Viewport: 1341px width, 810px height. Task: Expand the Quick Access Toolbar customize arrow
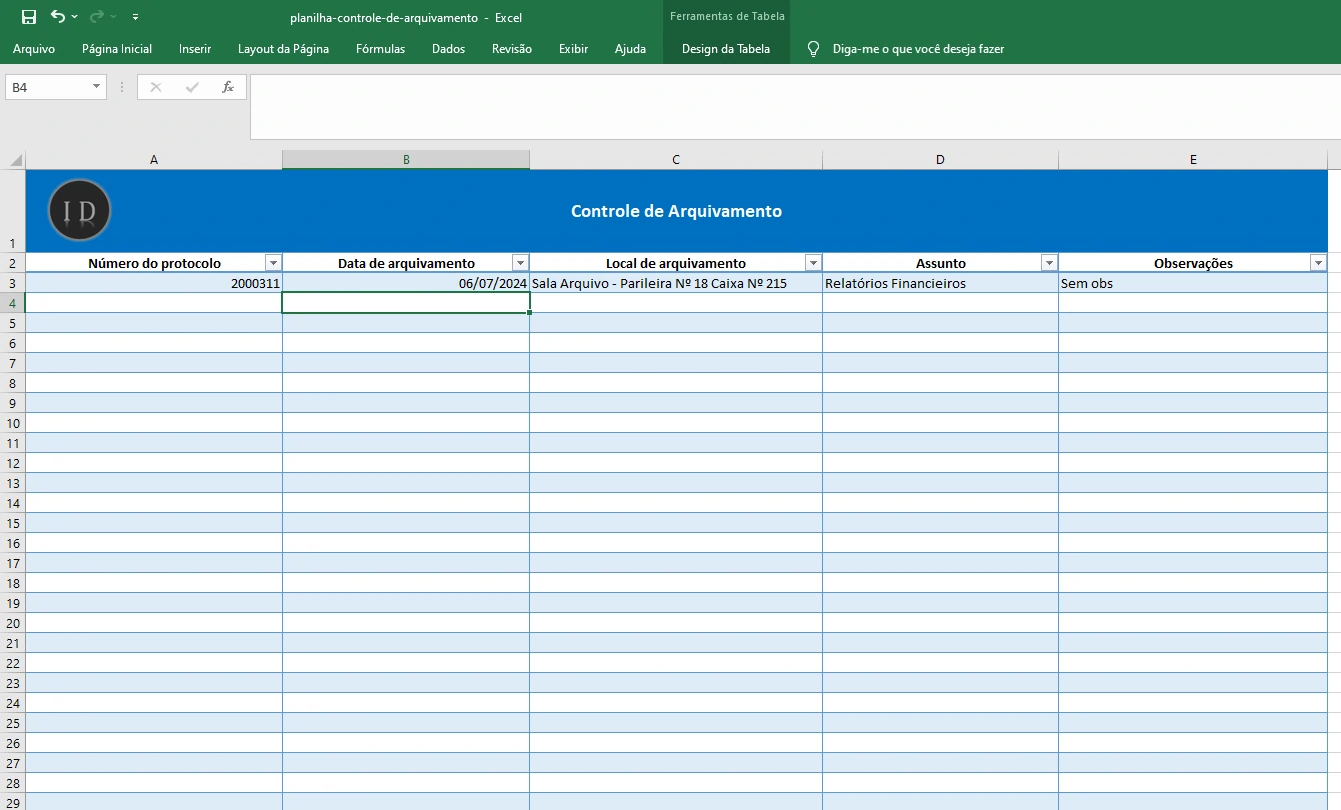[134, 16]
